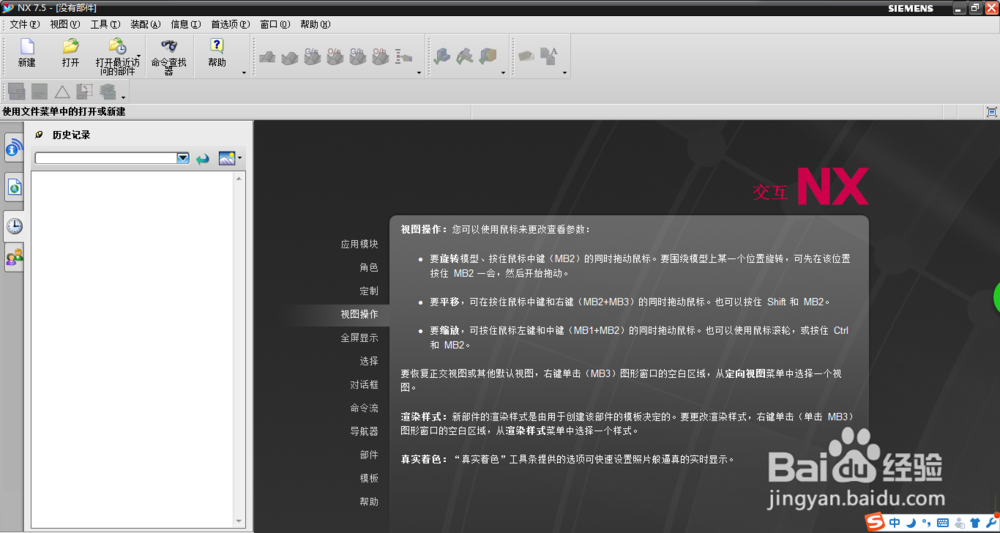Expand dropdown arrow beside 打开最近访问的部件
Image resolution: width=1000 pixels, height=533 pixels.
click(138, 56)
